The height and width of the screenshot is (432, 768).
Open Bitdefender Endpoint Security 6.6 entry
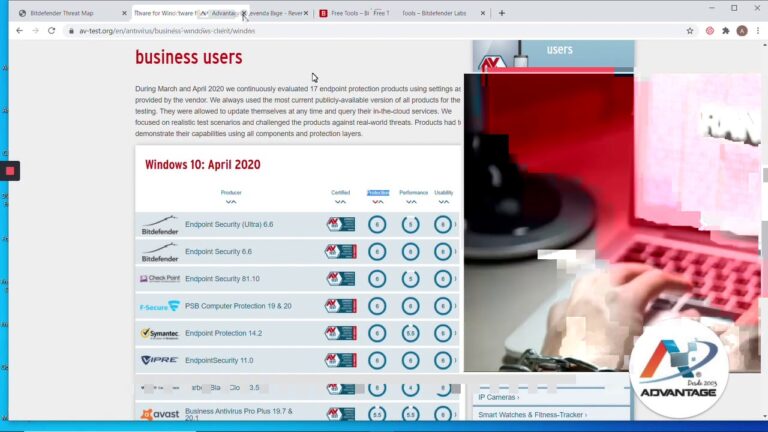pyautogui.click(x=218, y=252)
